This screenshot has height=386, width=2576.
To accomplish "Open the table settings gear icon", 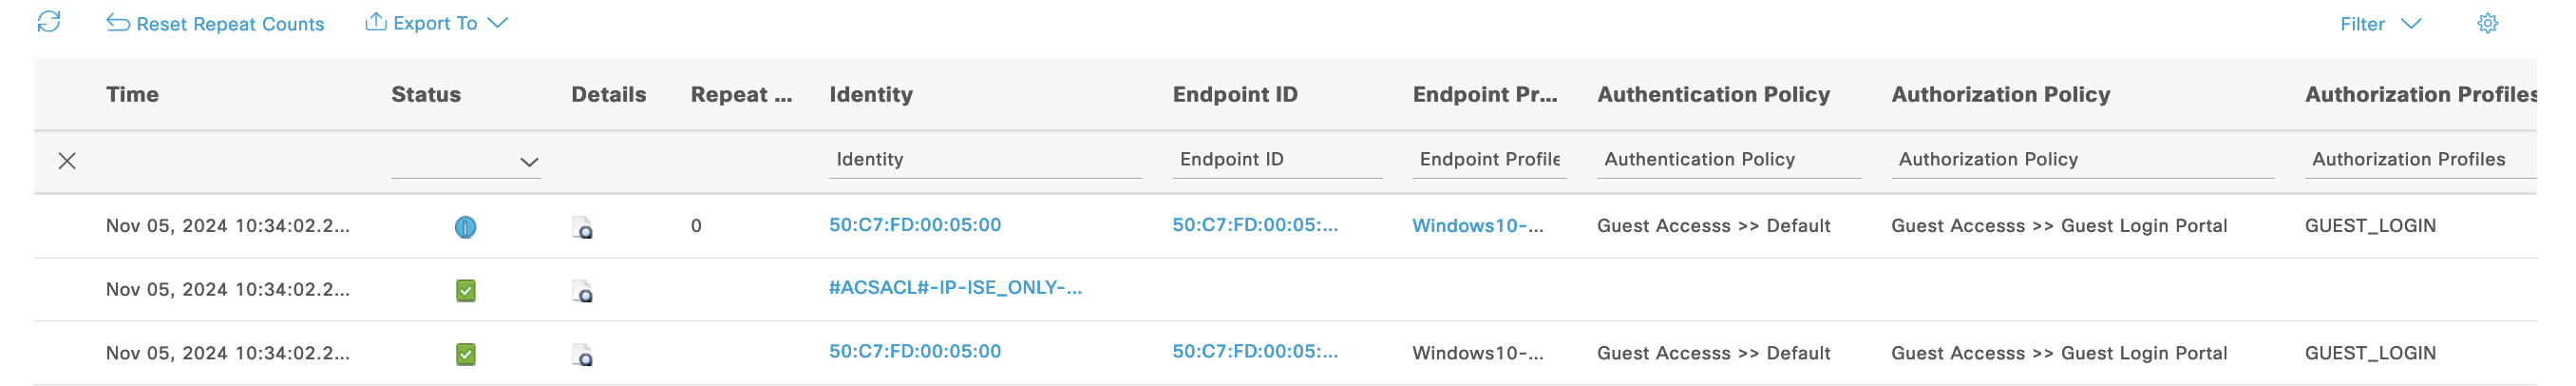I will tap(2487, 23).
